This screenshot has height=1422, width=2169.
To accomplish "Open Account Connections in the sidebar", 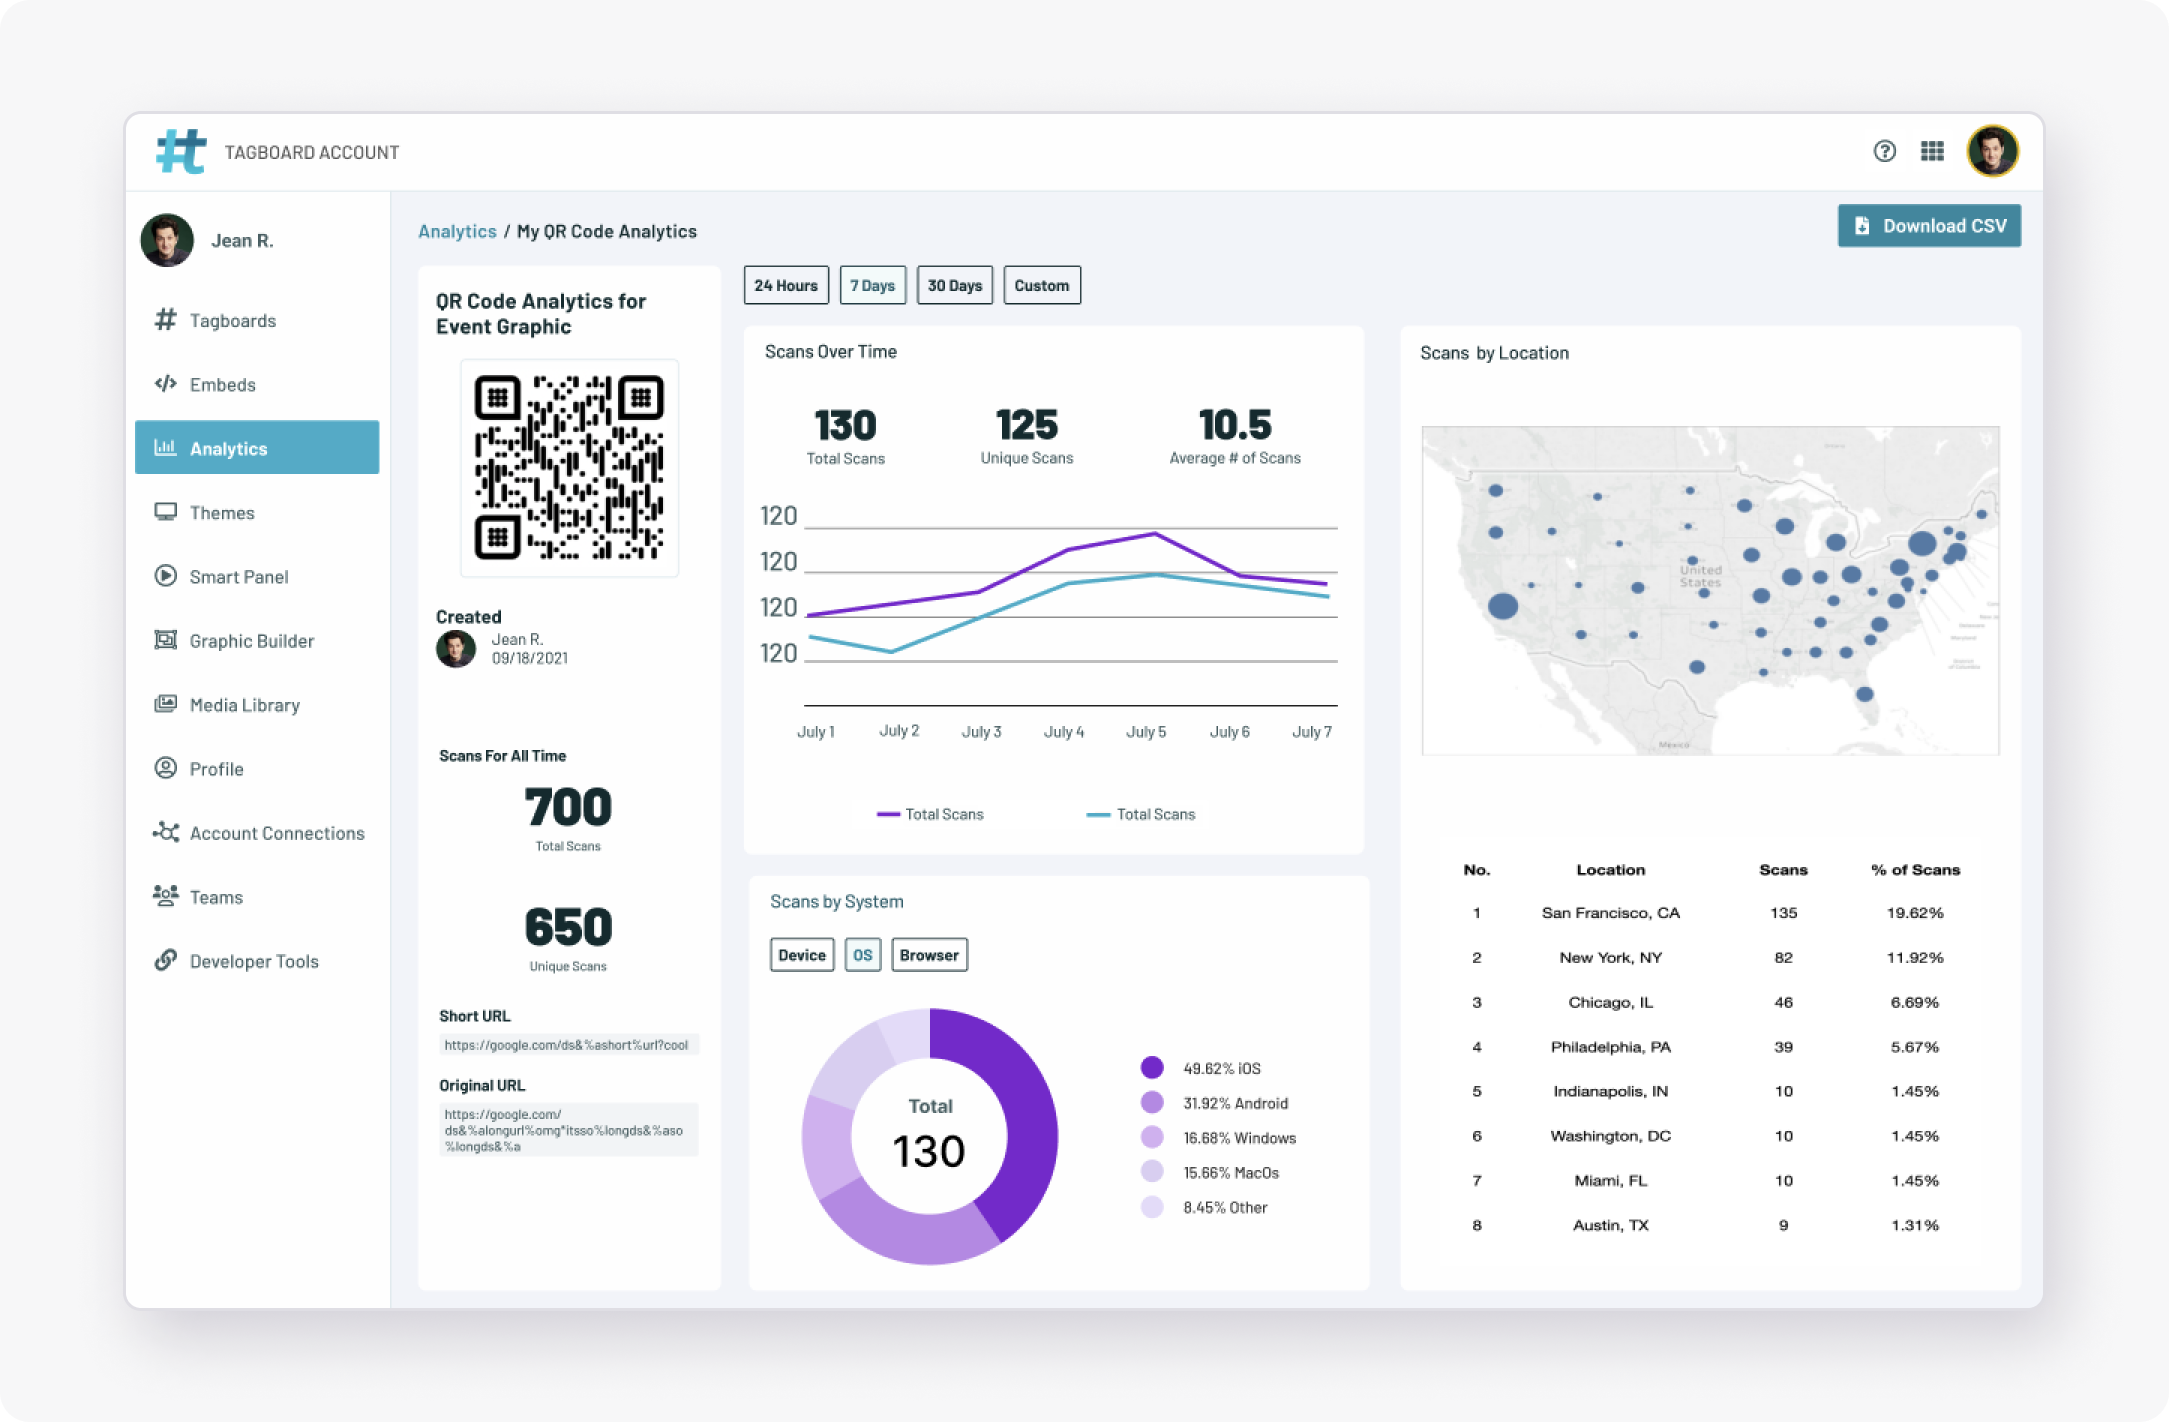I will click(x=276, y=833).
